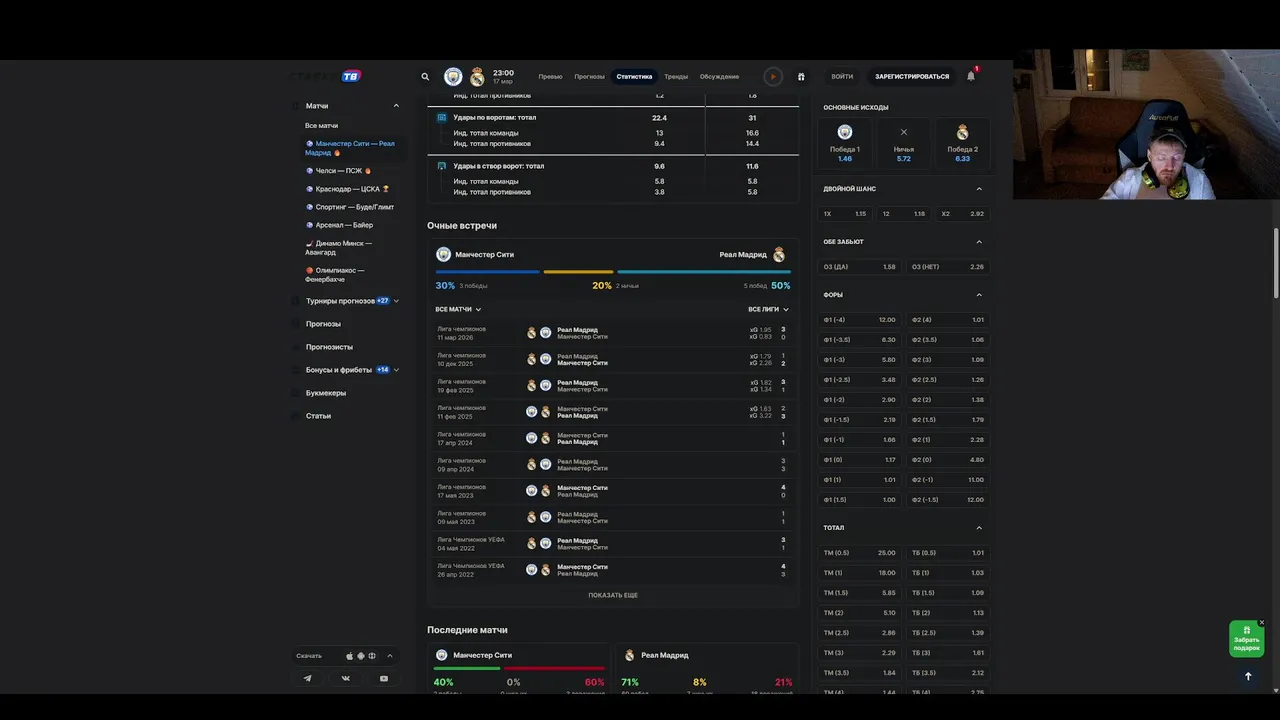Click the teal 50% Real Madrid wins bar

[704, 272]
